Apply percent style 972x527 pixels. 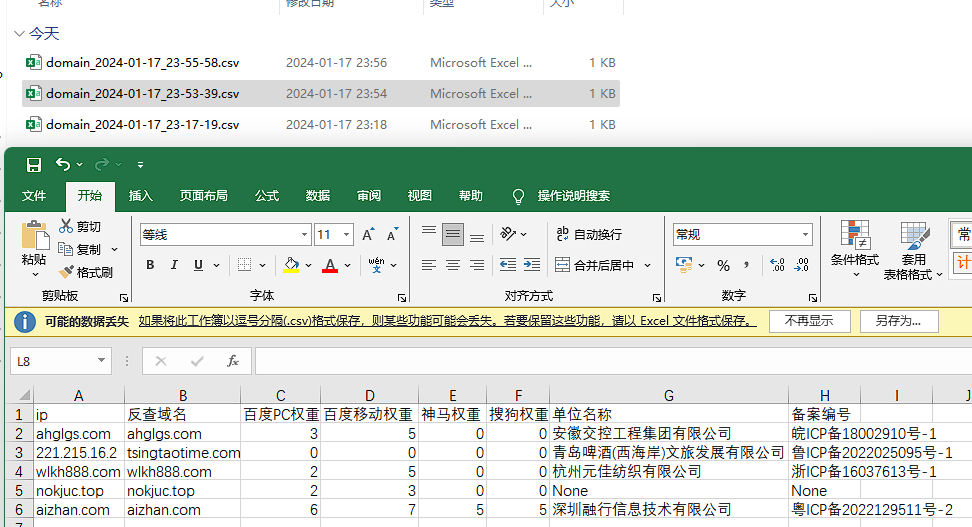click(x=723, y=265)
